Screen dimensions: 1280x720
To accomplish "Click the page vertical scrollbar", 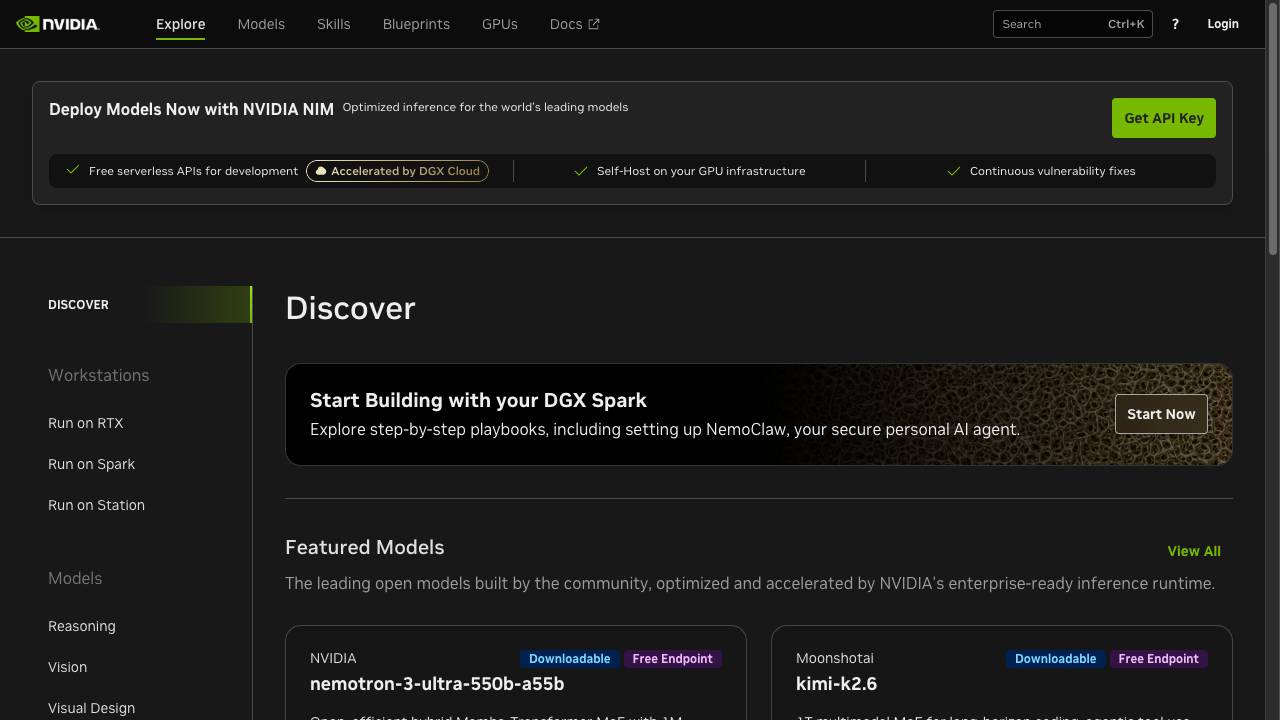I will coord(1272,128).
